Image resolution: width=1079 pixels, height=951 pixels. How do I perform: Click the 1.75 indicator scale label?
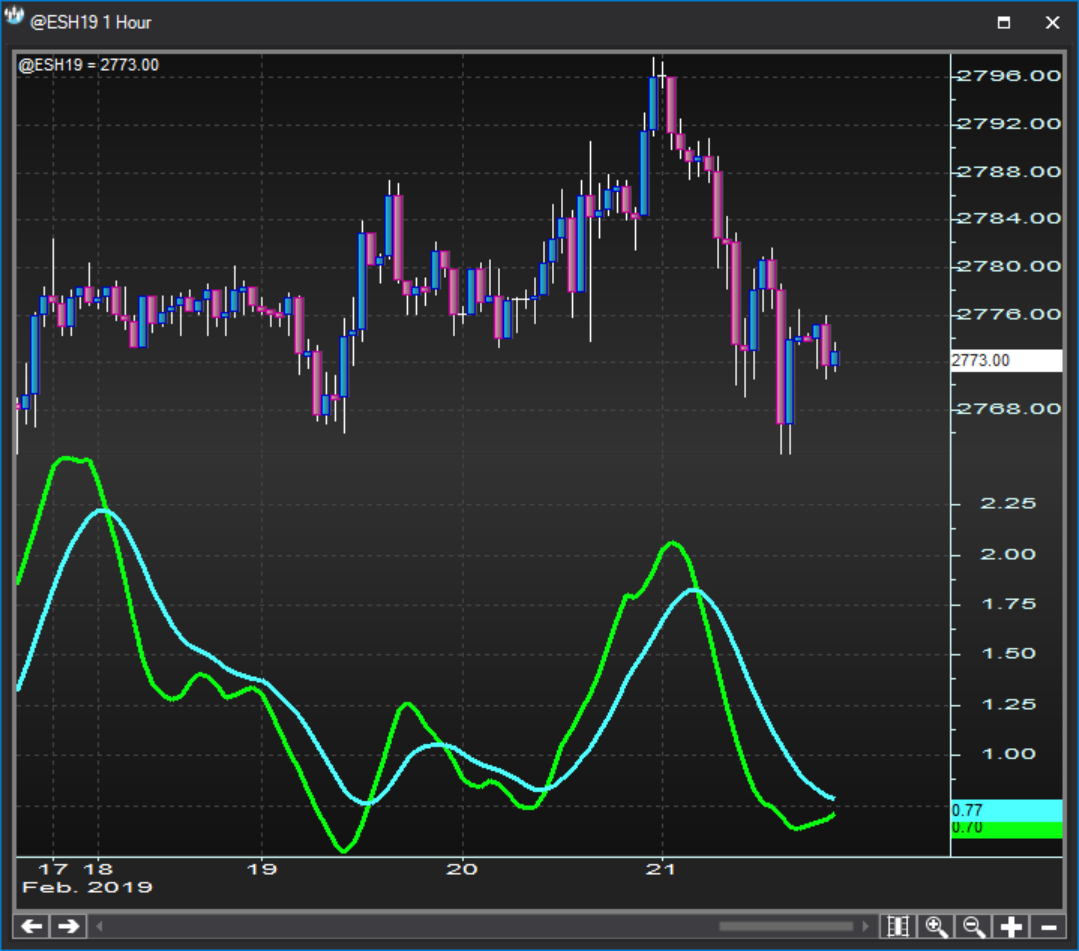click(x=1008, y=604)
